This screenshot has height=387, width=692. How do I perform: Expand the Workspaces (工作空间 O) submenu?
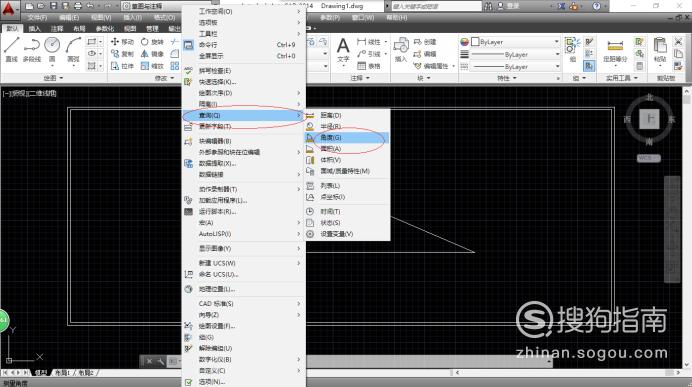244,11
